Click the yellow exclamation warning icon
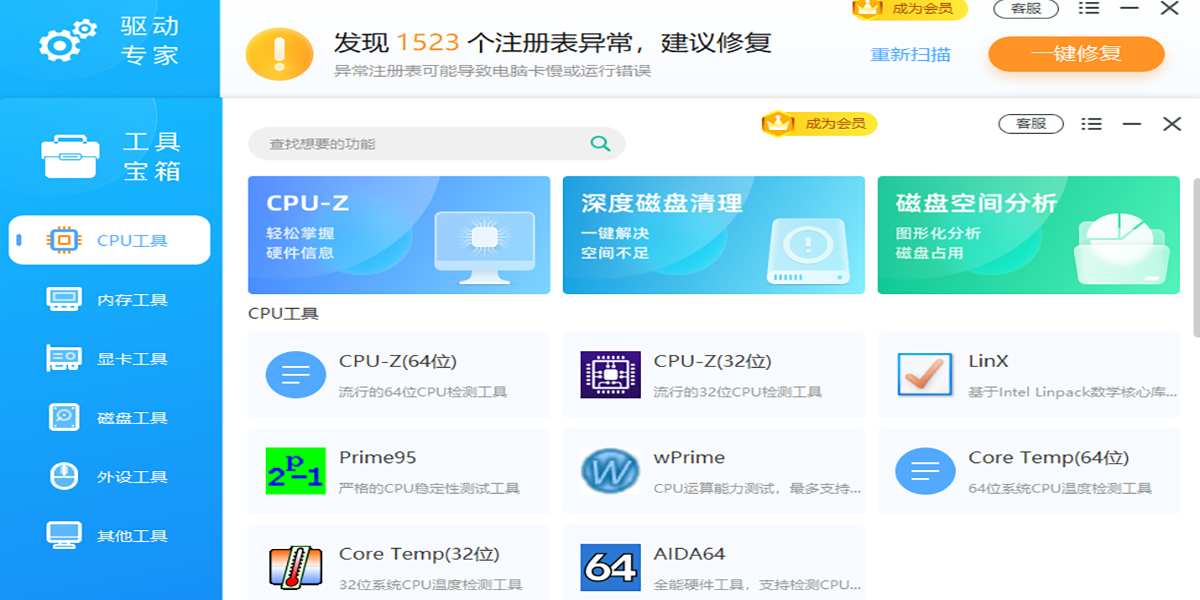 [x=279, y=54]
